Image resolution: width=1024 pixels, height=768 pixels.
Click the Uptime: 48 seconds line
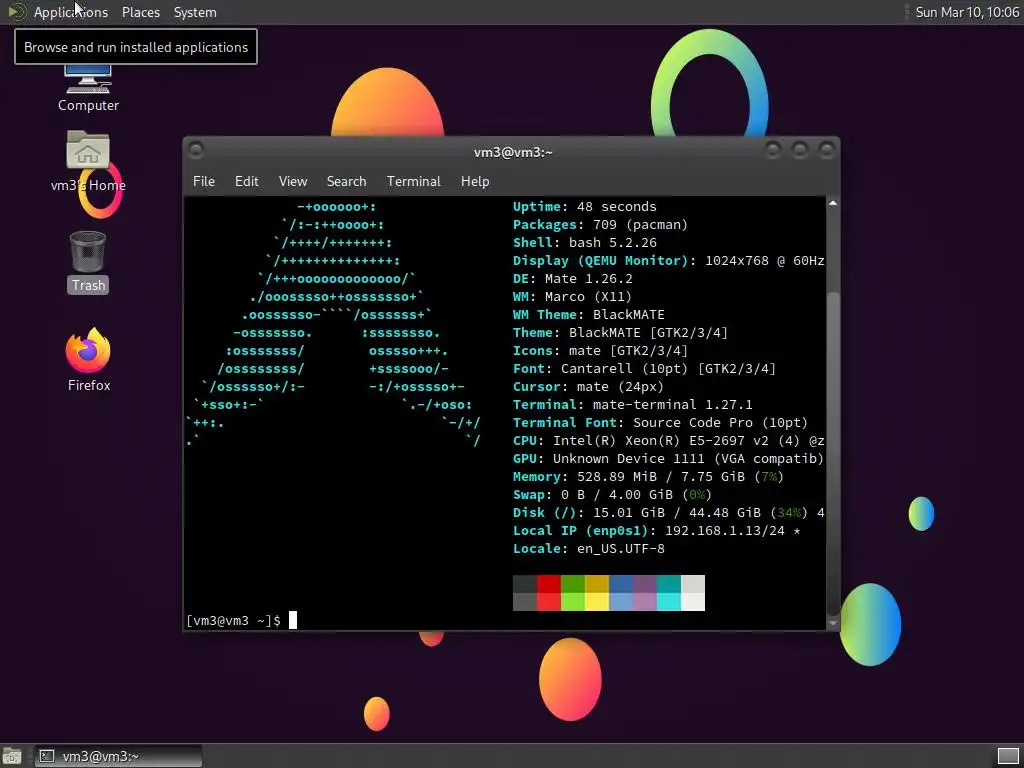584,206
